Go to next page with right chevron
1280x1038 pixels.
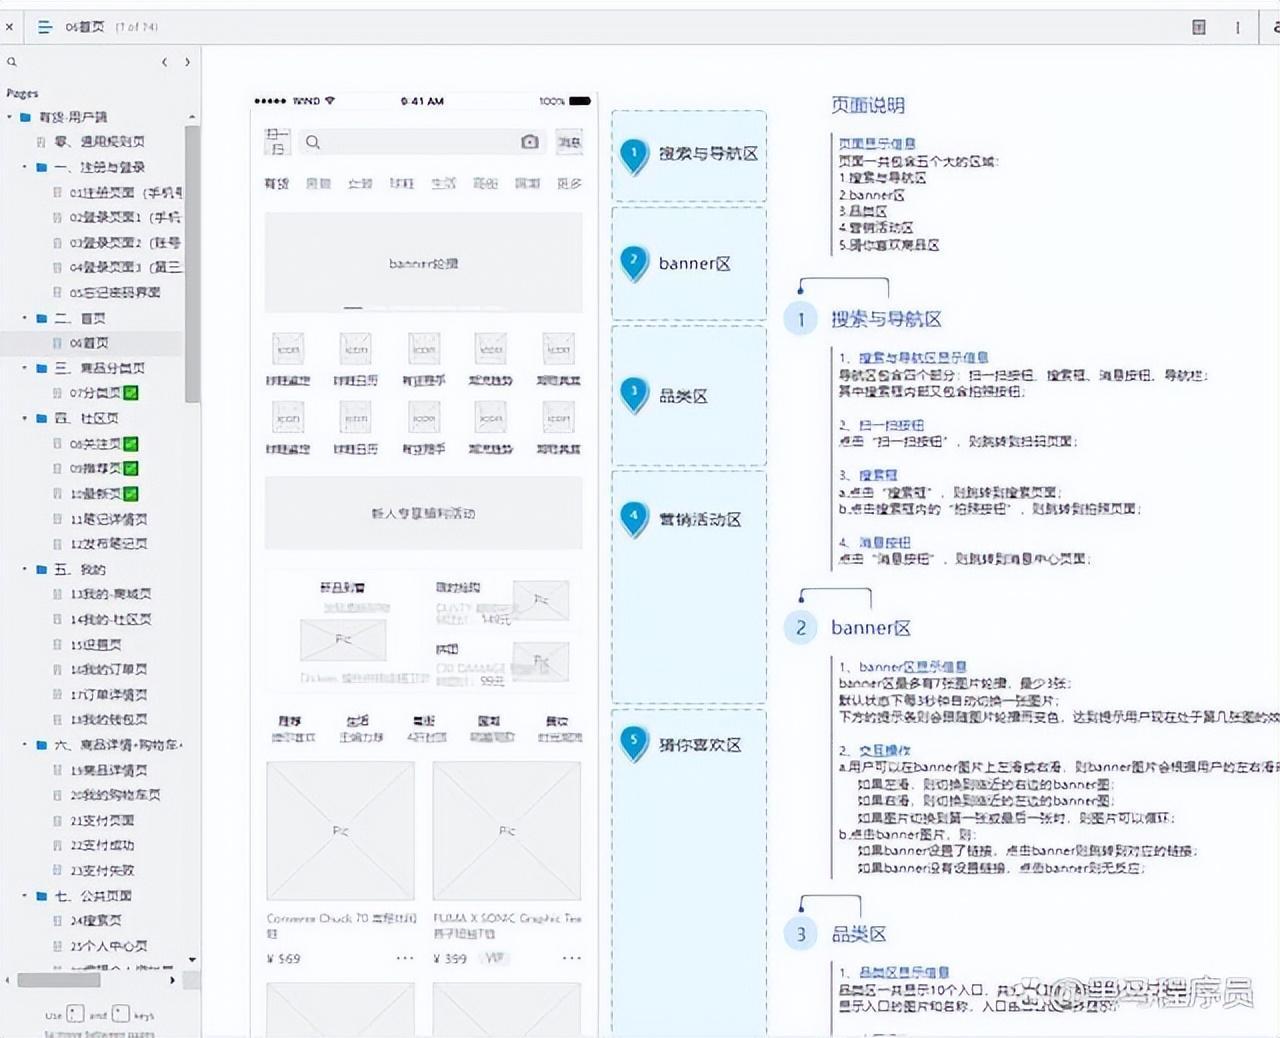(187, 62)
